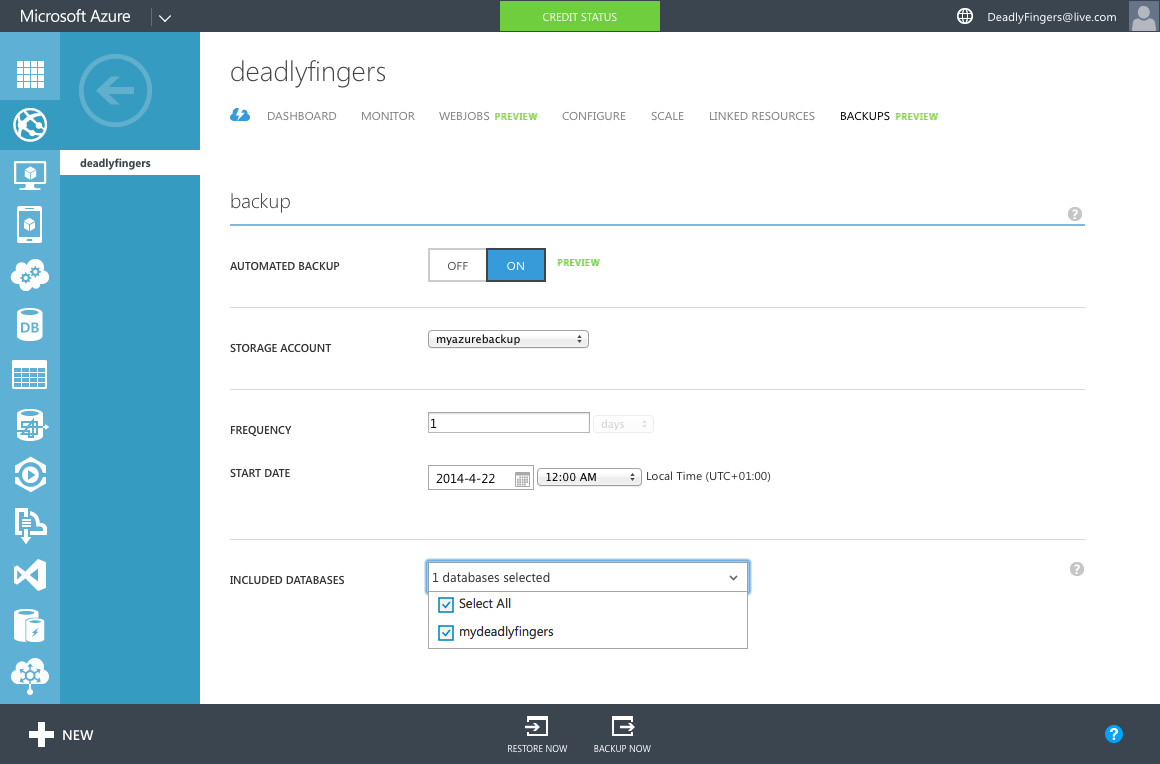This screenshot has width=1160, height=764.
Task: Open the myazurebackup storage account dropdown
Action: pyautogui.click(x=508, y=339)
